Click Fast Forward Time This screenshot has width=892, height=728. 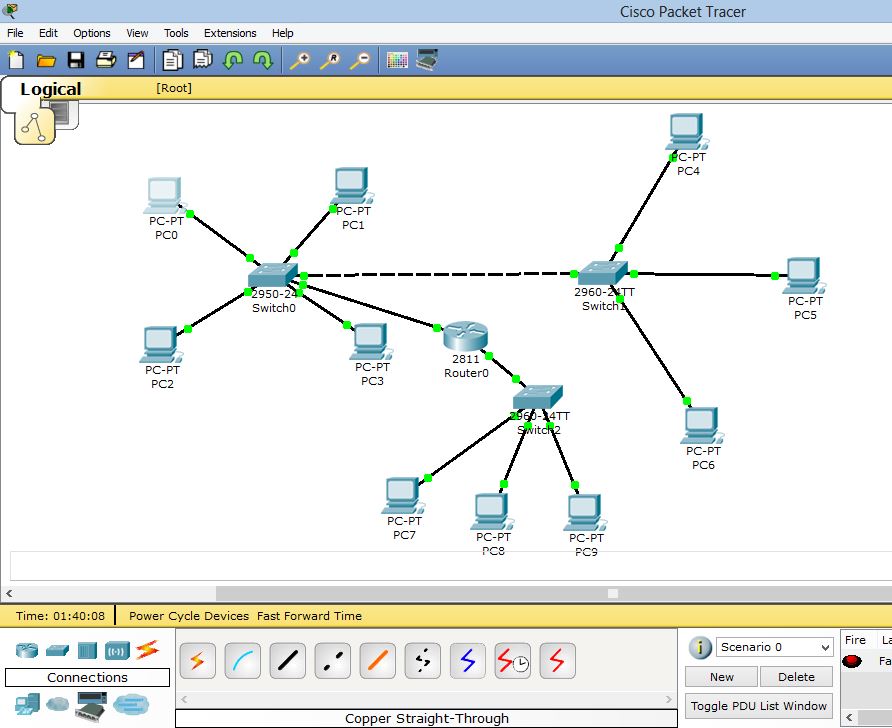(x=309, y=616)
